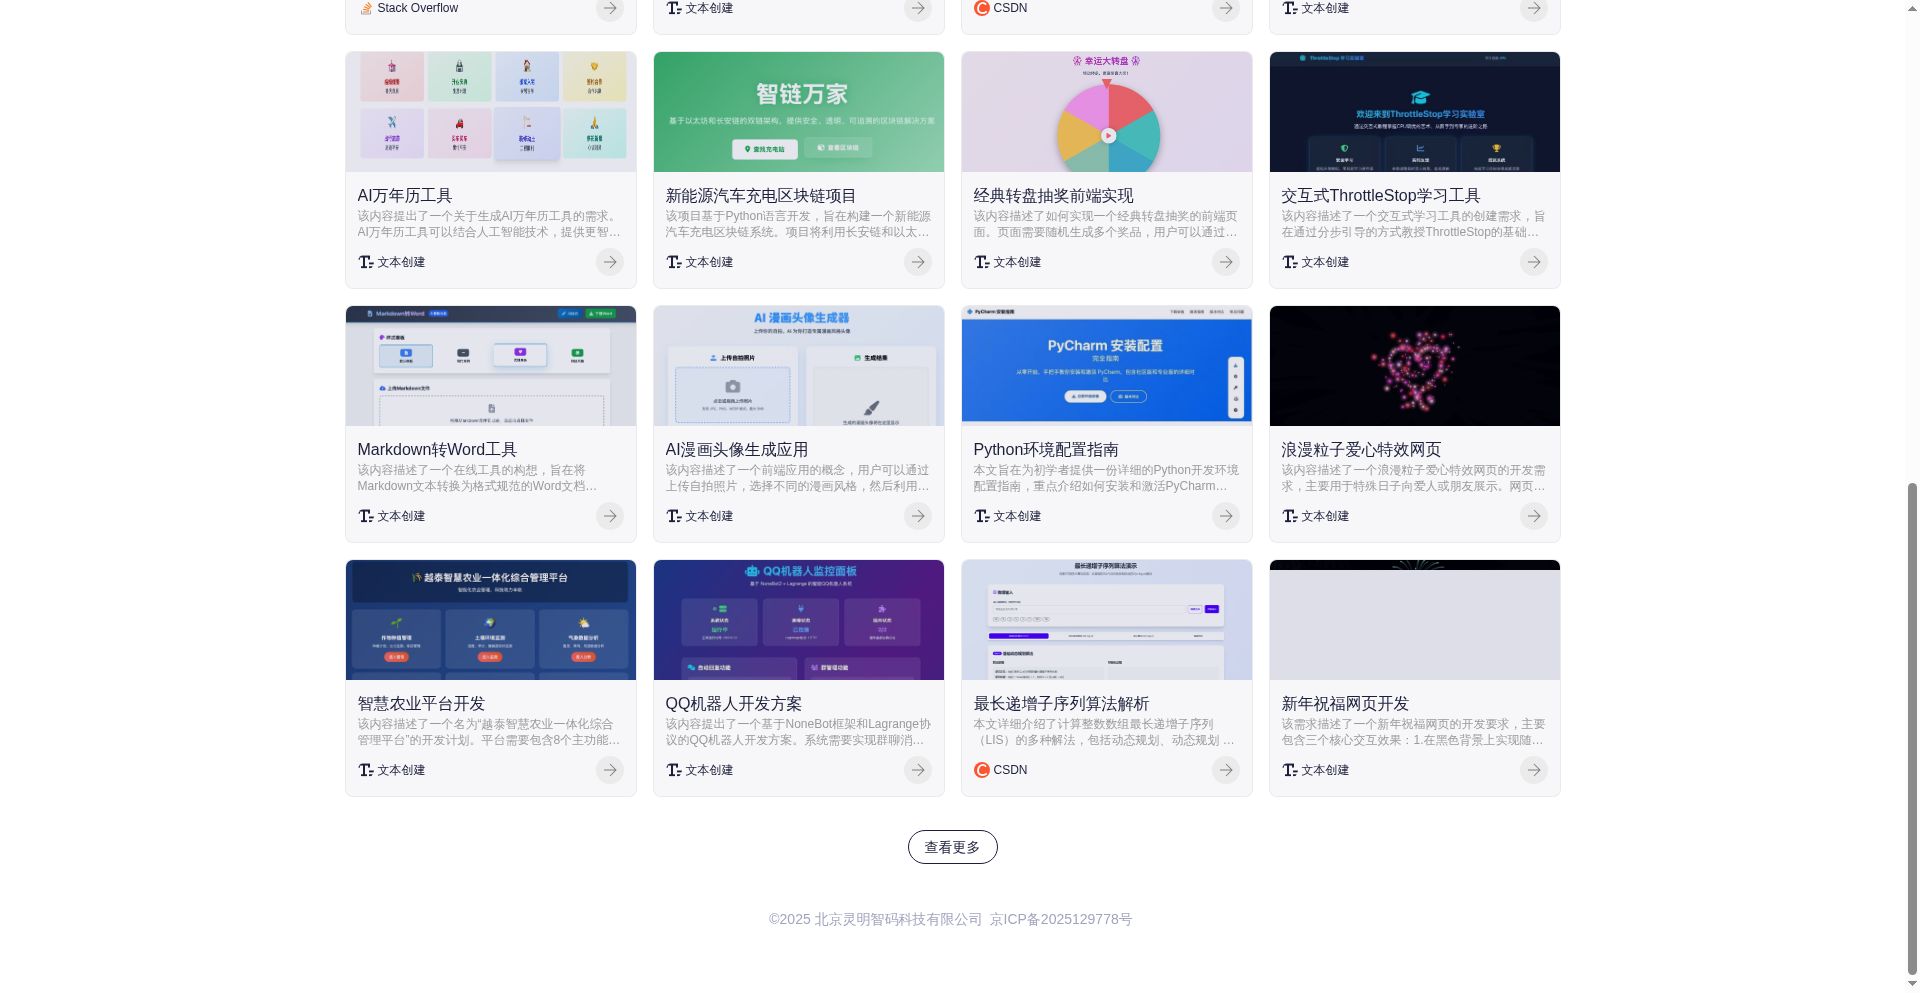Click the 文本创建 icon on 交互式ThrottleStop学习工具 card

[1290, 262]
